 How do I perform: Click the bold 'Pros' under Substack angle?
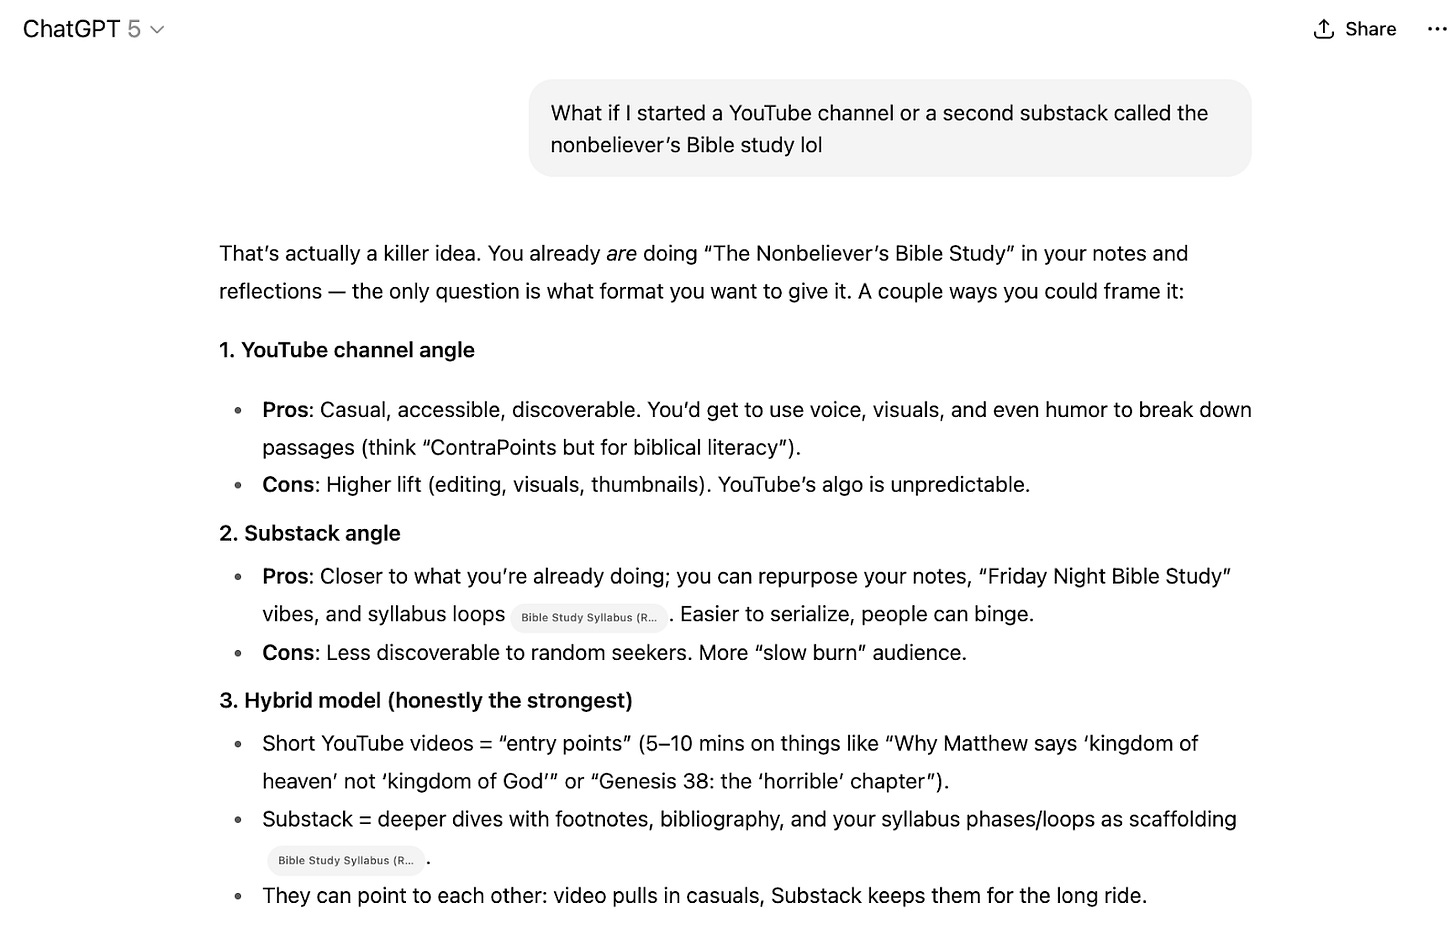pos(285,576)
